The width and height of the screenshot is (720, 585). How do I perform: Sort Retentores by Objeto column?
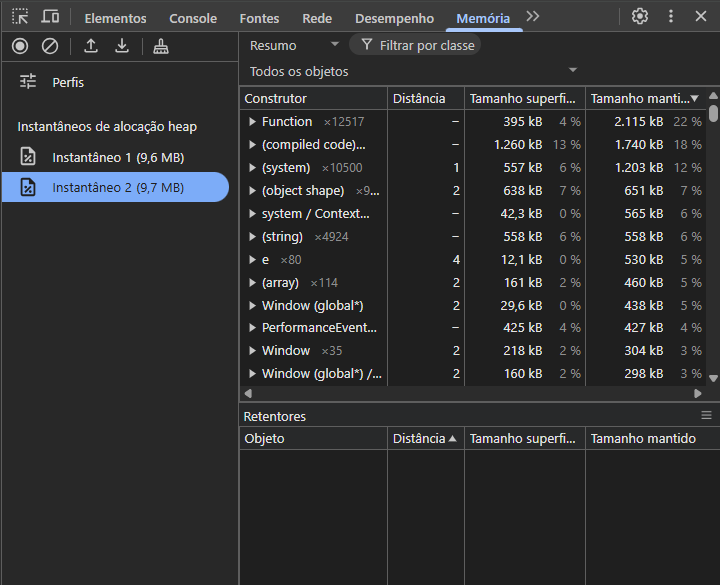pyautogui.click(x=314, y=438)
